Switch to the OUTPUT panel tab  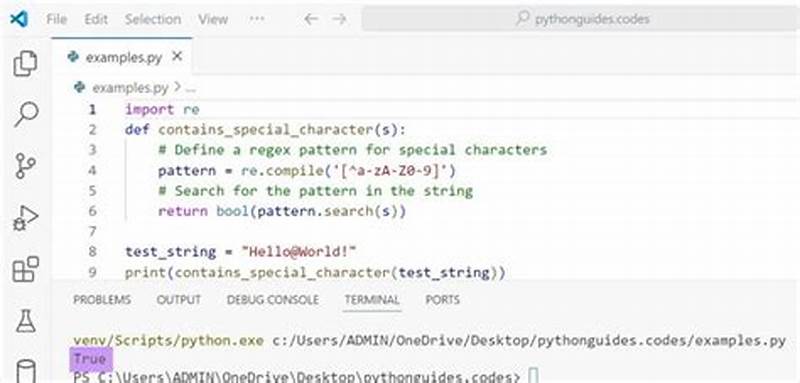(179, 299)
